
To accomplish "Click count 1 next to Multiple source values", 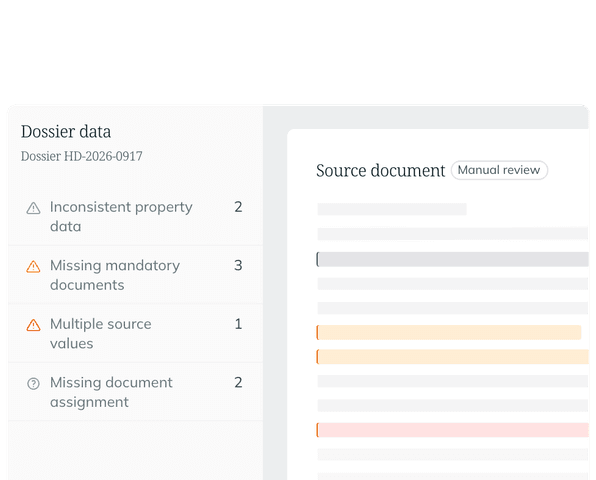I will coord(238,324).
